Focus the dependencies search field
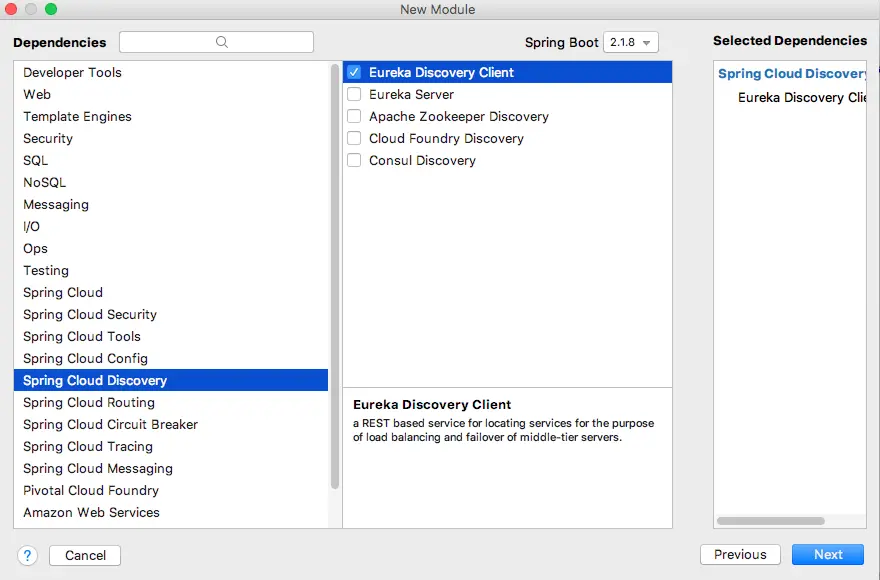This screenshot has width=880, height=580. (216, 42)
